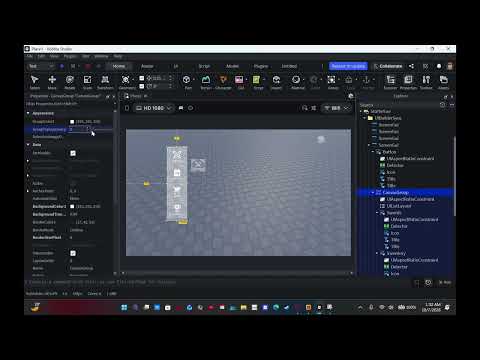Select the Select tool in the toolbar
Image resolution: width=480 pixels, height=360 pixels.
click(34, 82)
